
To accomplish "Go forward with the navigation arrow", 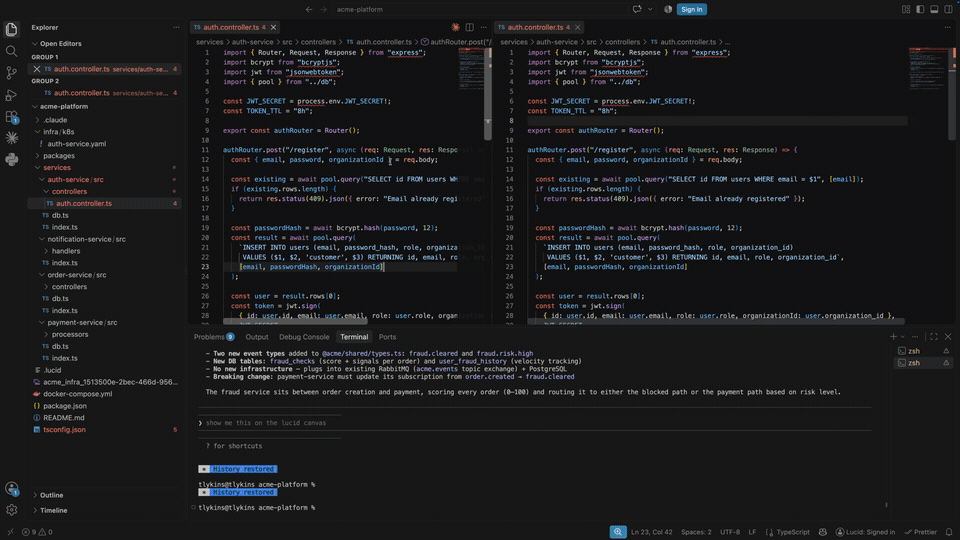I will 323,9.
